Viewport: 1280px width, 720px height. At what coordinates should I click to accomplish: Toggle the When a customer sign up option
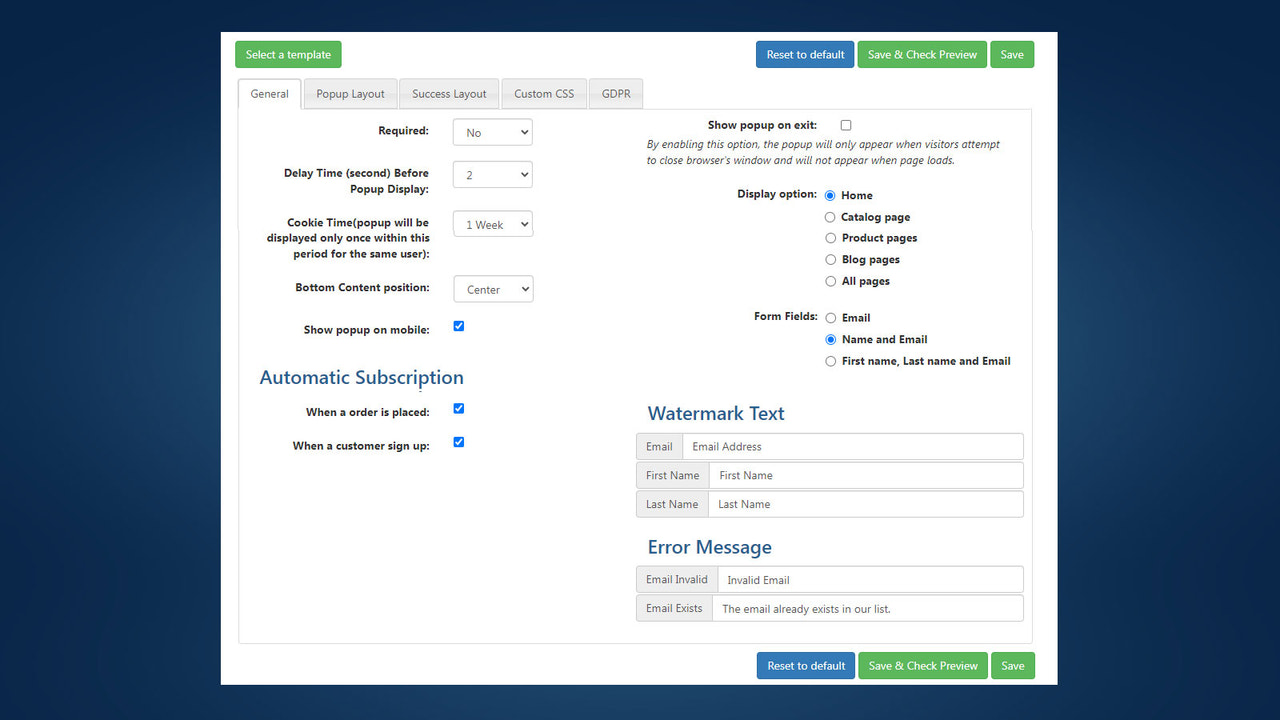pyautogui.click(x=458, y=442)
